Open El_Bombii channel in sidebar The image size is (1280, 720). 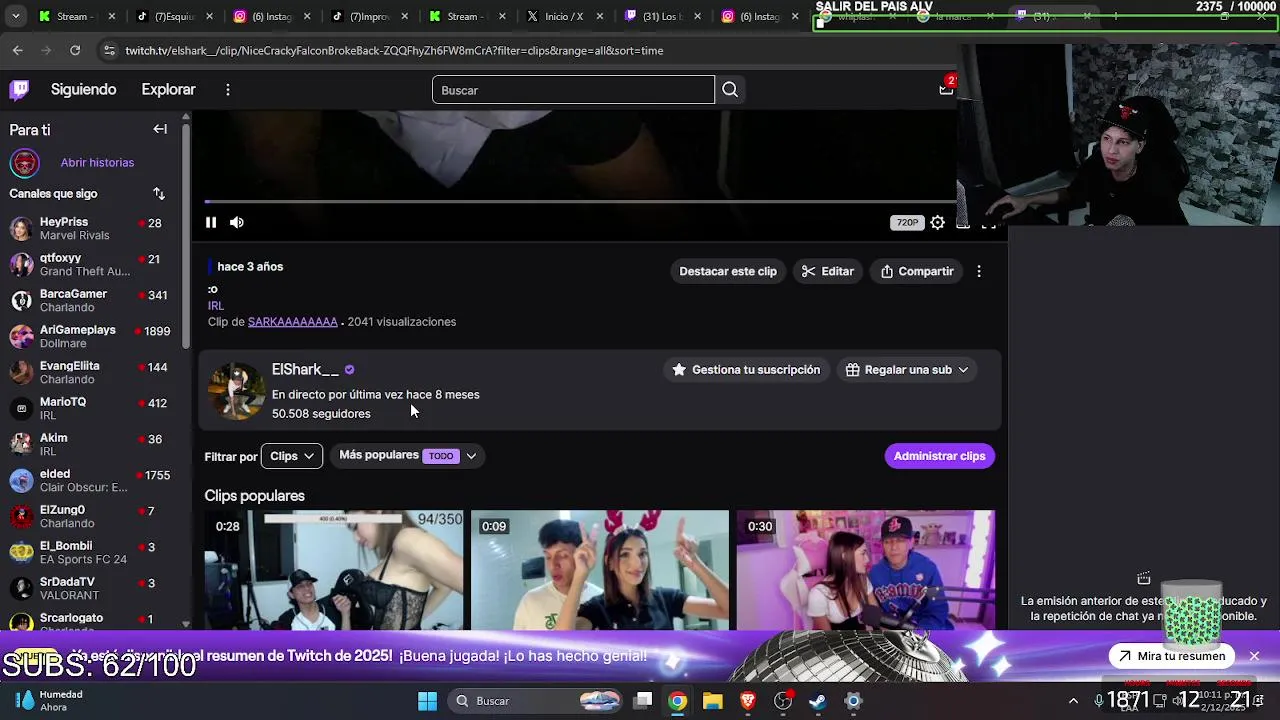point(93,552)
